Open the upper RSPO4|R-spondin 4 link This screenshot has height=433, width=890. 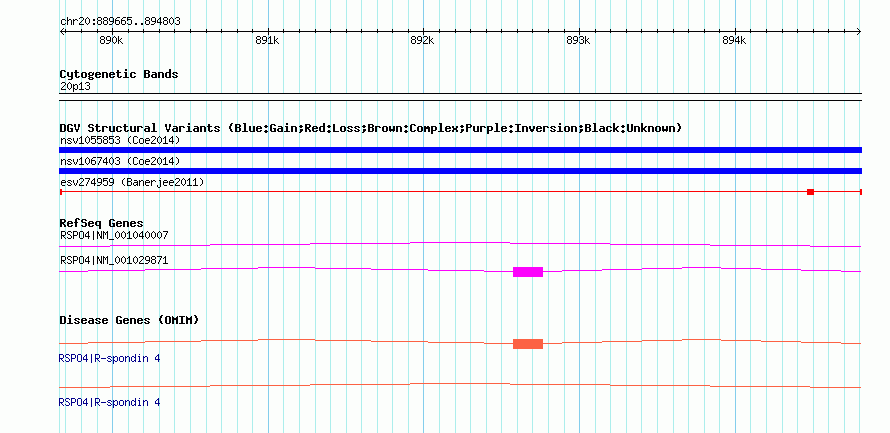(110, 359)
